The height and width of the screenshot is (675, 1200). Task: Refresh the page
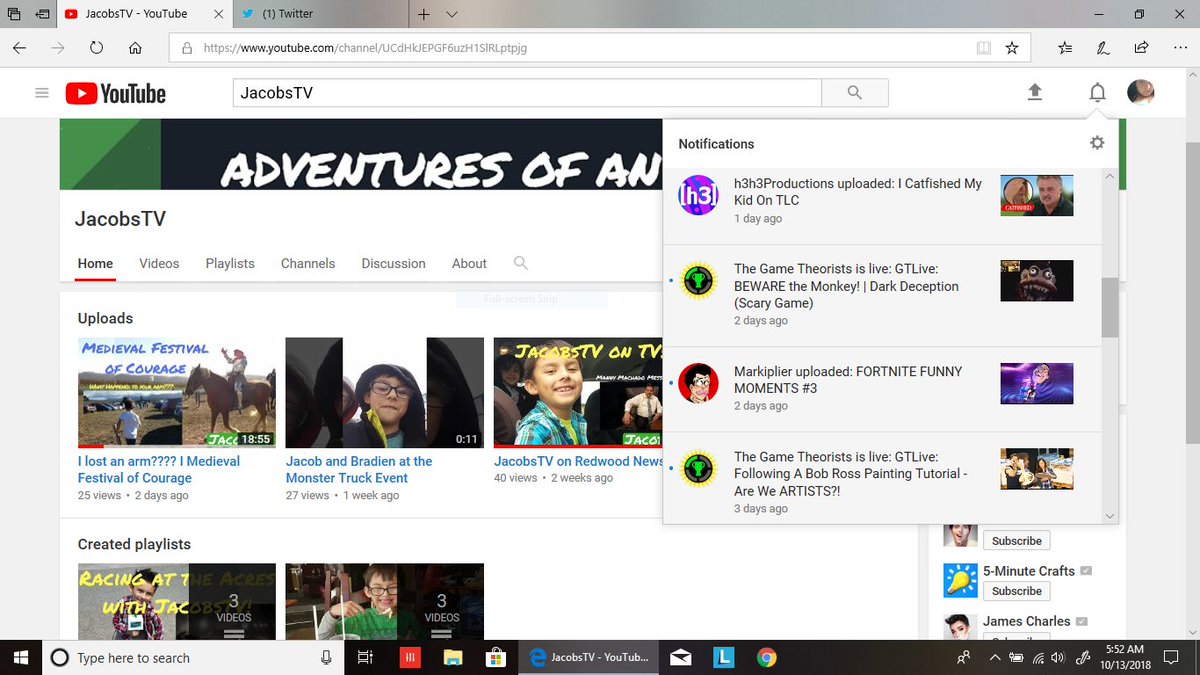(96, 47)
